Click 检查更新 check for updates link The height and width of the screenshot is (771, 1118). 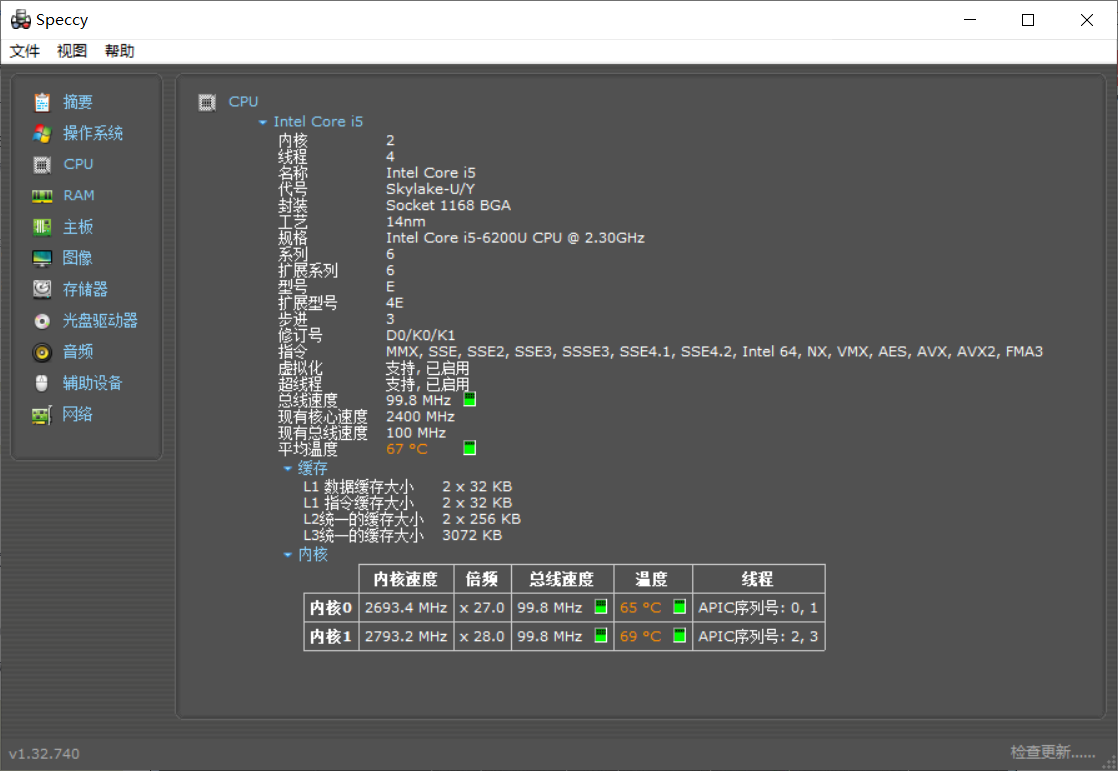pyautogui.click(x=1053, y=752)
